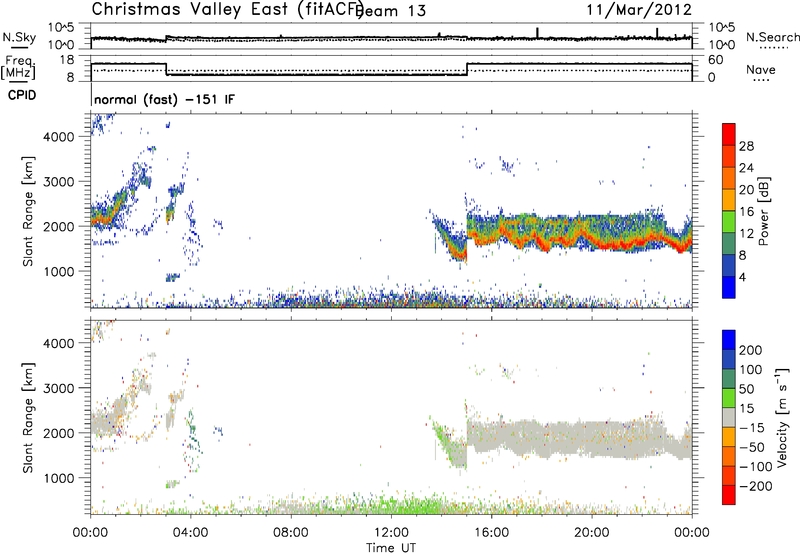The height and width of the screenshot is (554, 800).
Task: Click the '60' Nave axis tick label
Action: pos(715,60)
